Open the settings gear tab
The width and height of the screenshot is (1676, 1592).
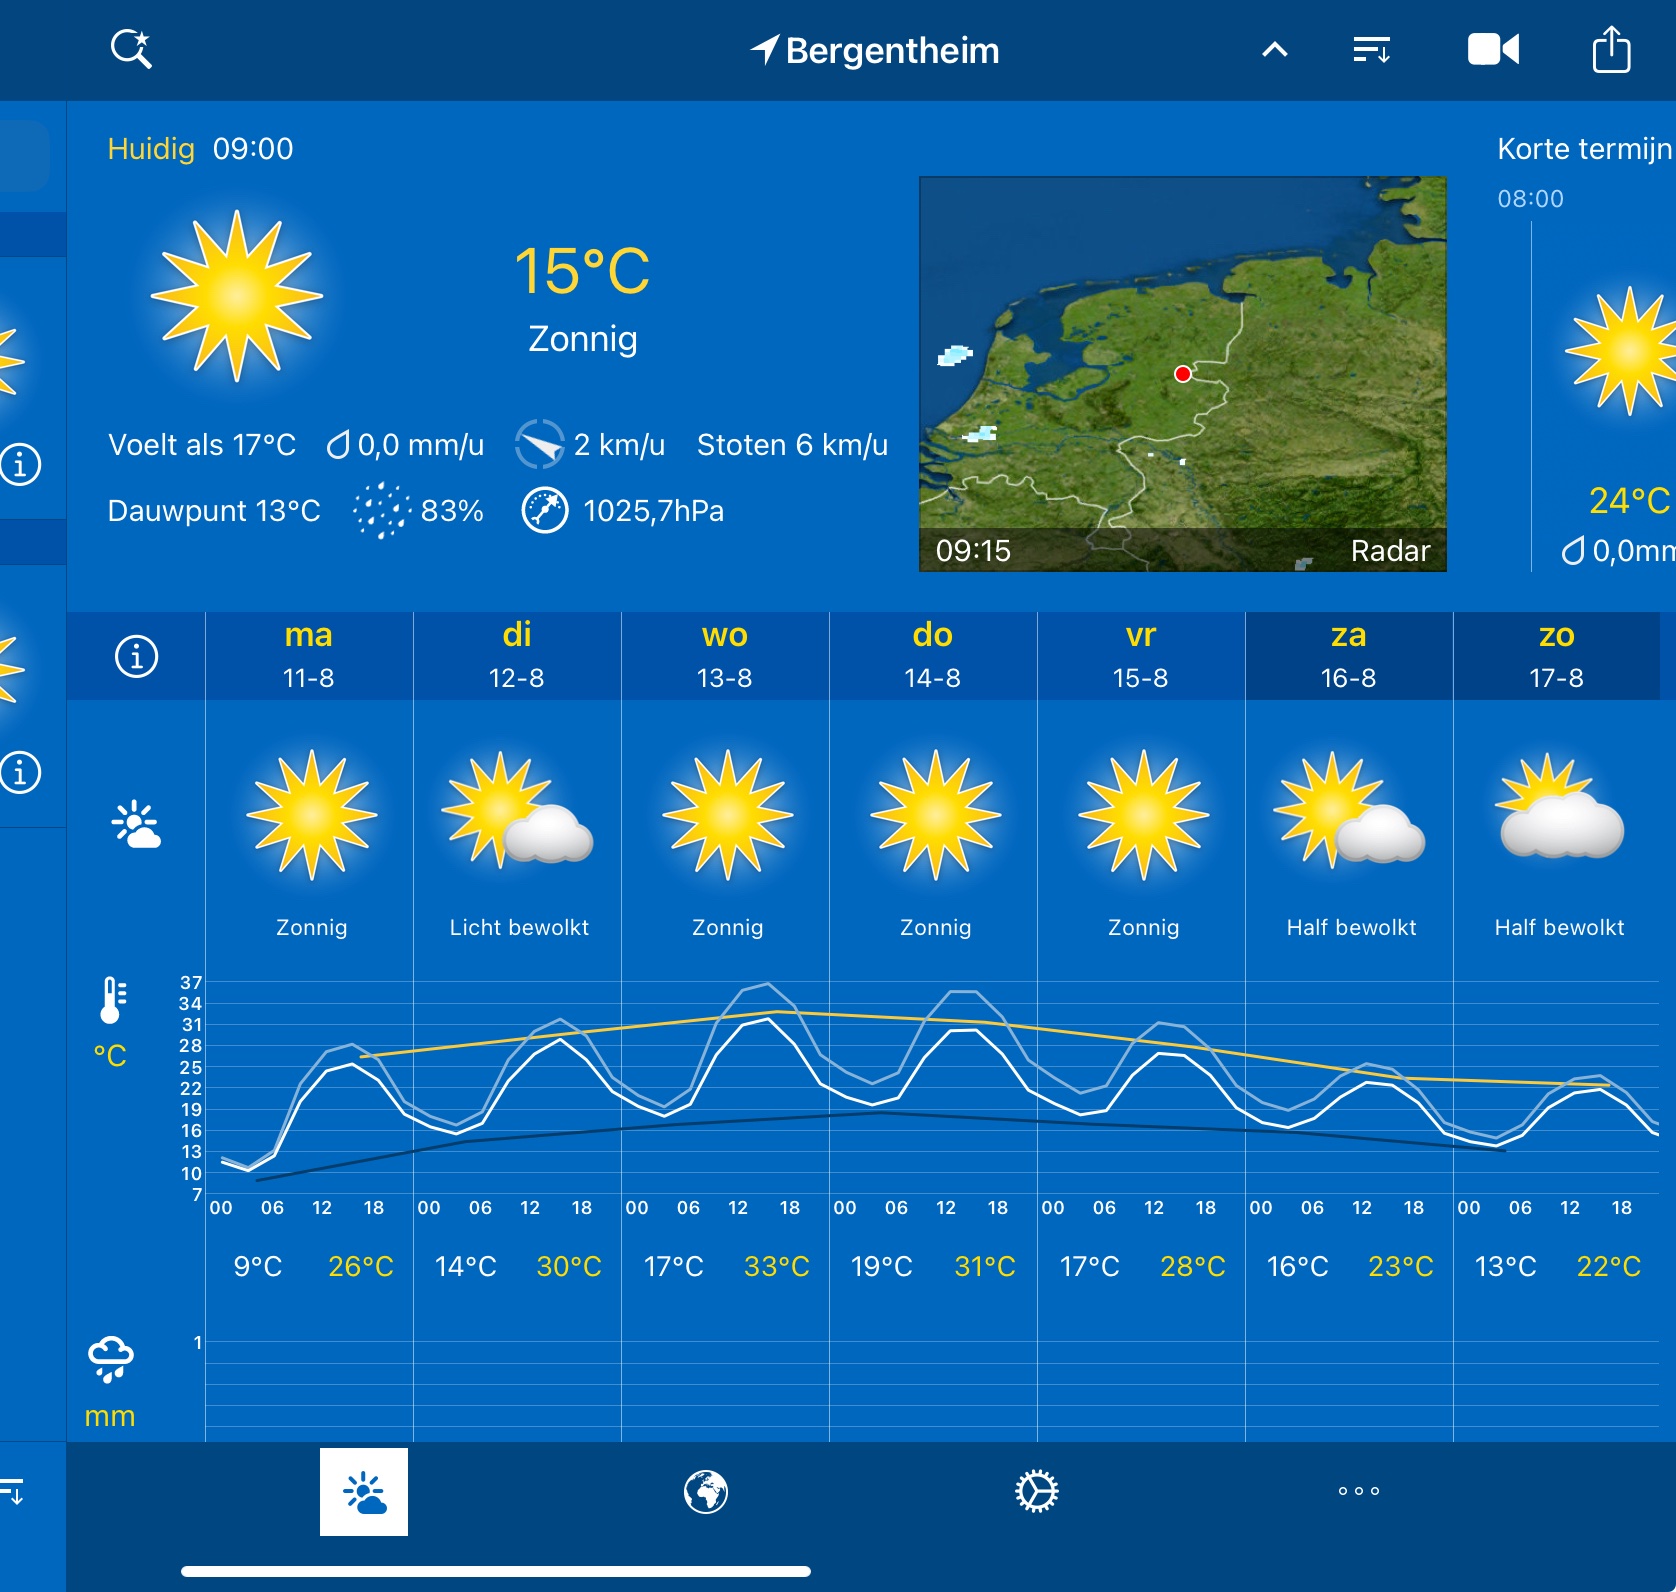(1036, 1491)
